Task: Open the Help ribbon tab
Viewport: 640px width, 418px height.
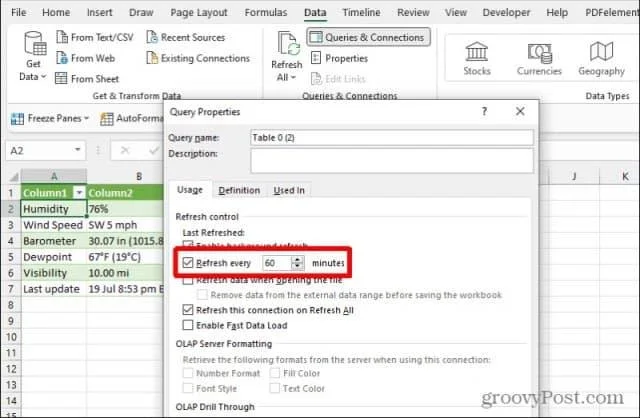Action: click(x=557, y=13)
